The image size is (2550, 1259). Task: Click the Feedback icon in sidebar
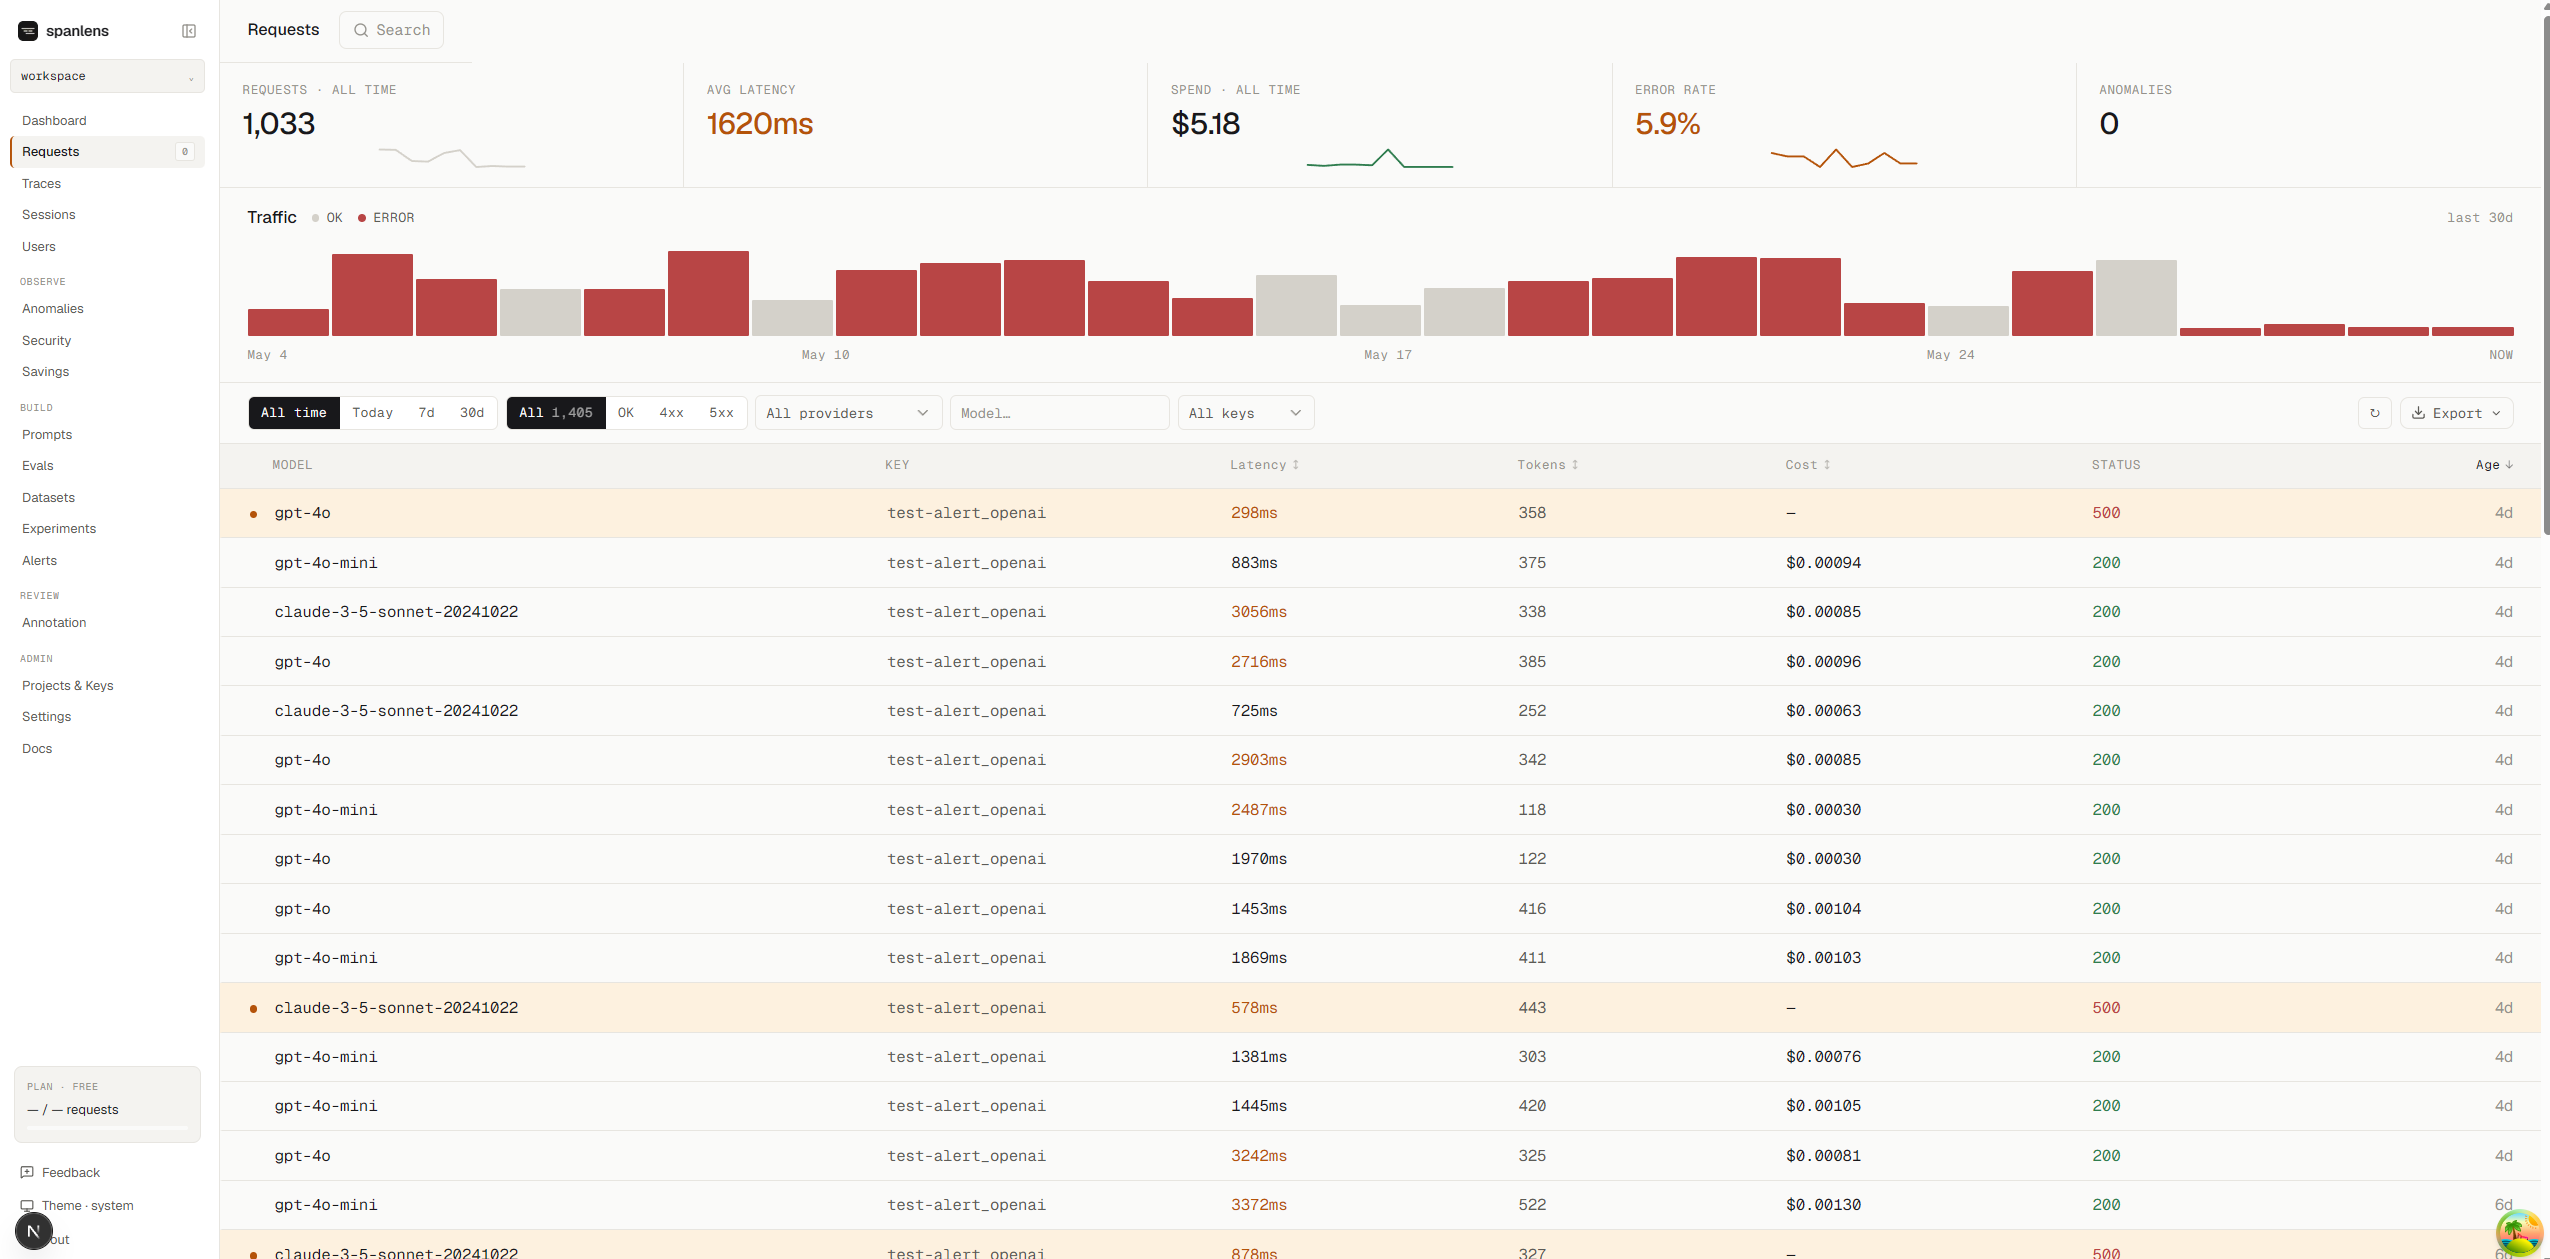pos(27,1172)
